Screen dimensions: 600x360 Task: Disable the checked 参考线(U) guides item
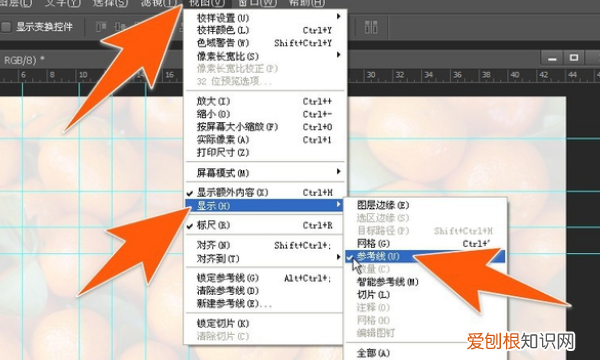[x=425, y=256]
